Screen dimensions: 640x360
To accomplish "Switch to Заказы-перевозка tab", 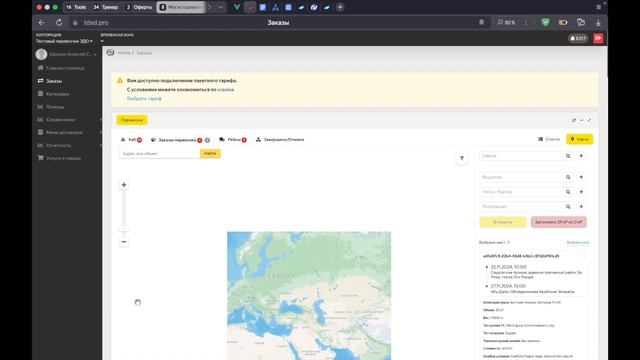I will tap(177, 140).
